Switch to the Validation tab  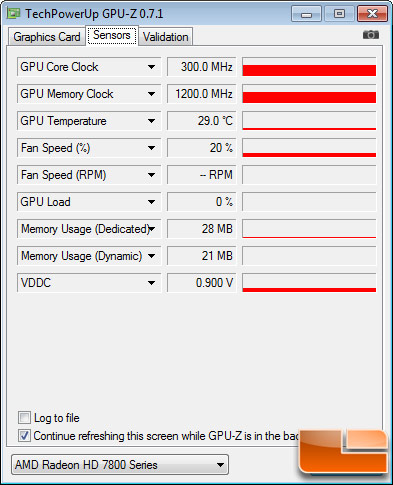pos(166,37)
